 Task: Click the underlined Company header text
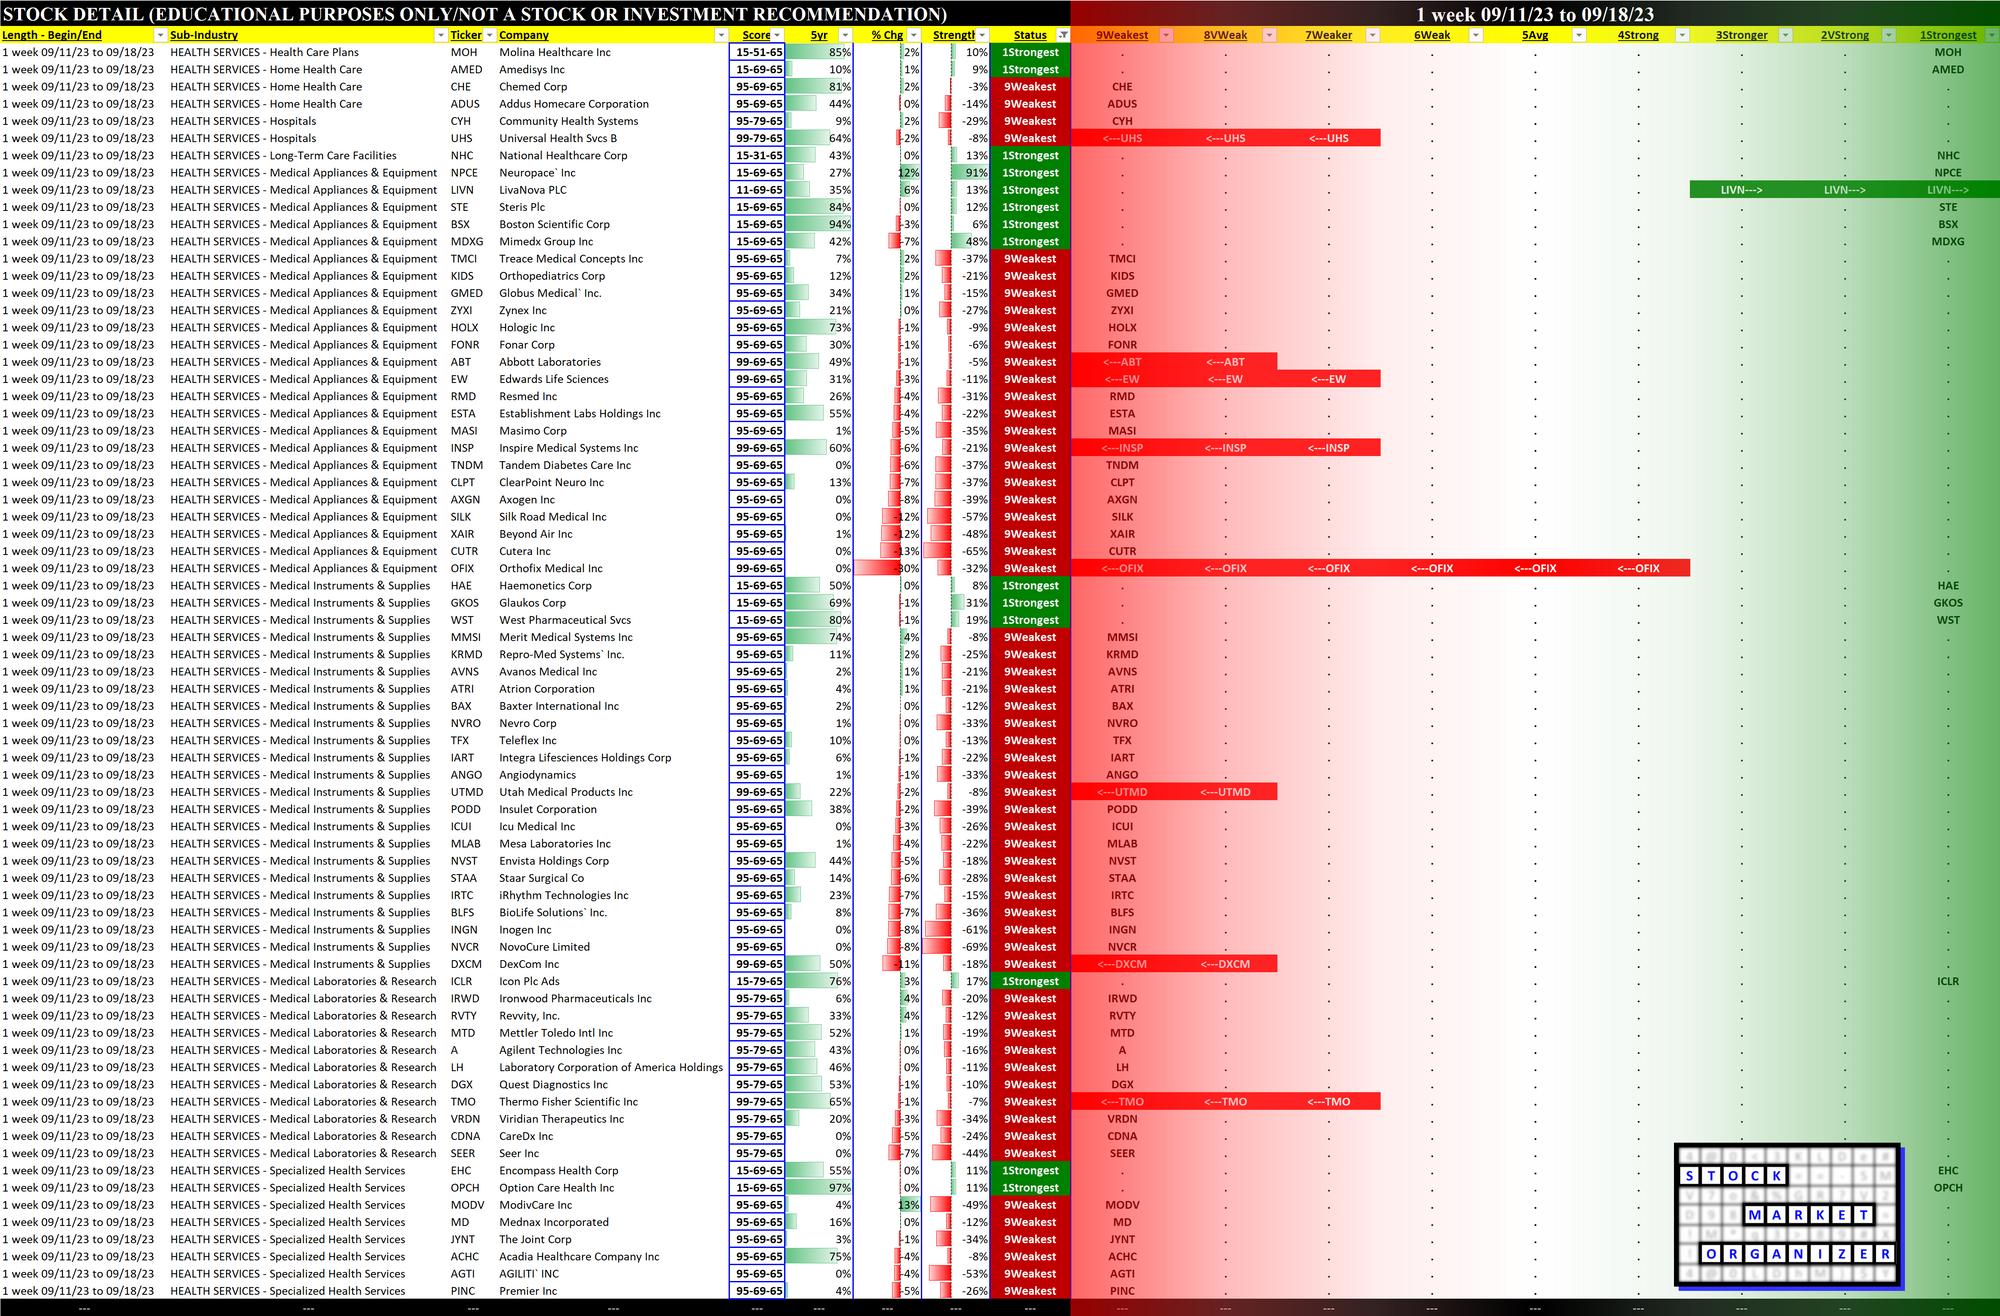tap(524, 35)
